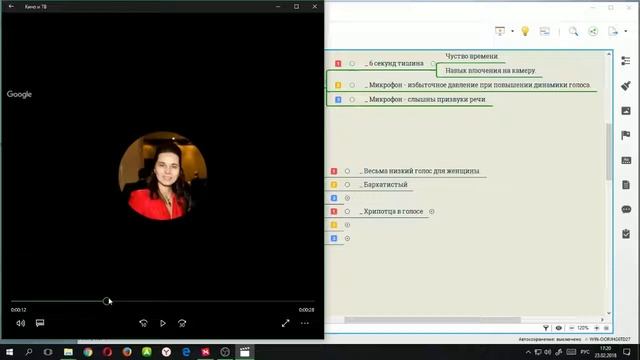Click the red priority marker beside '6 секунд тишина'

click(x=338, y=64)
